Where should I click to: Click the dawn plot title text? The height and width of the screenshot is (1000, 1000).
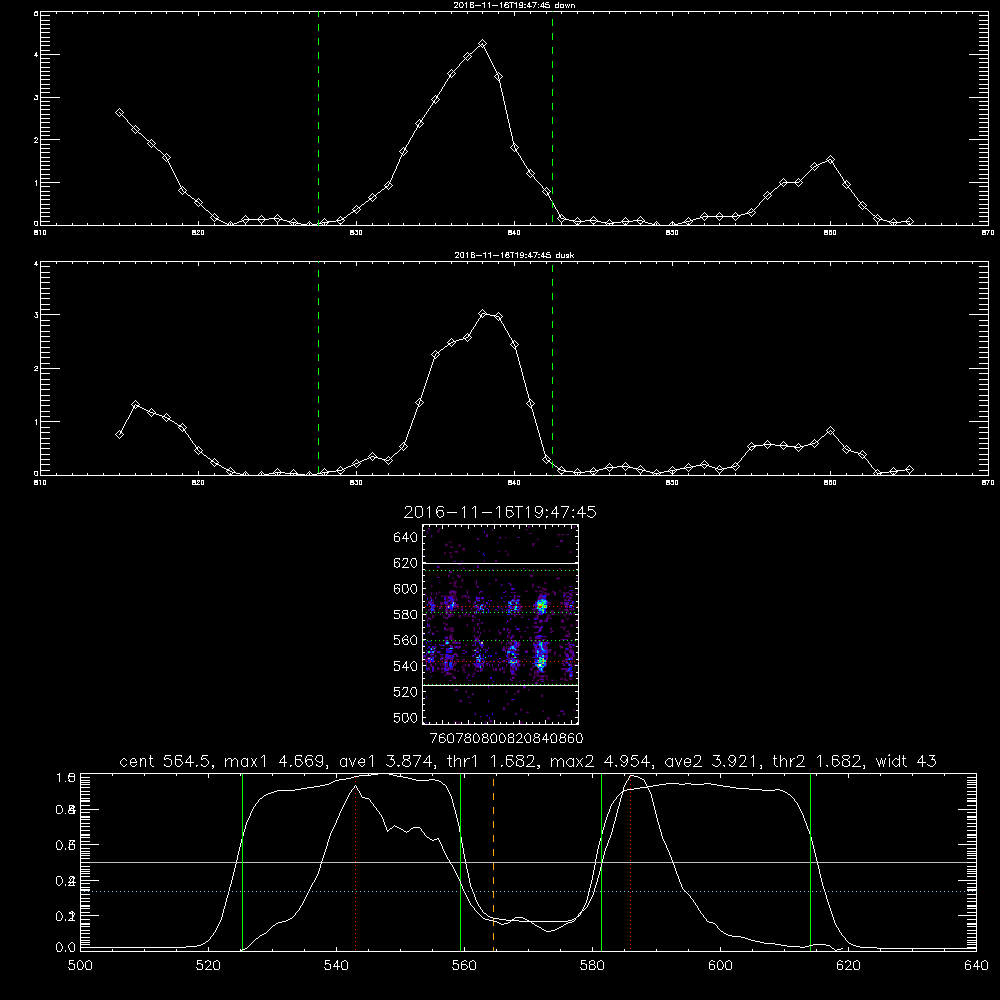coord(514,4)
